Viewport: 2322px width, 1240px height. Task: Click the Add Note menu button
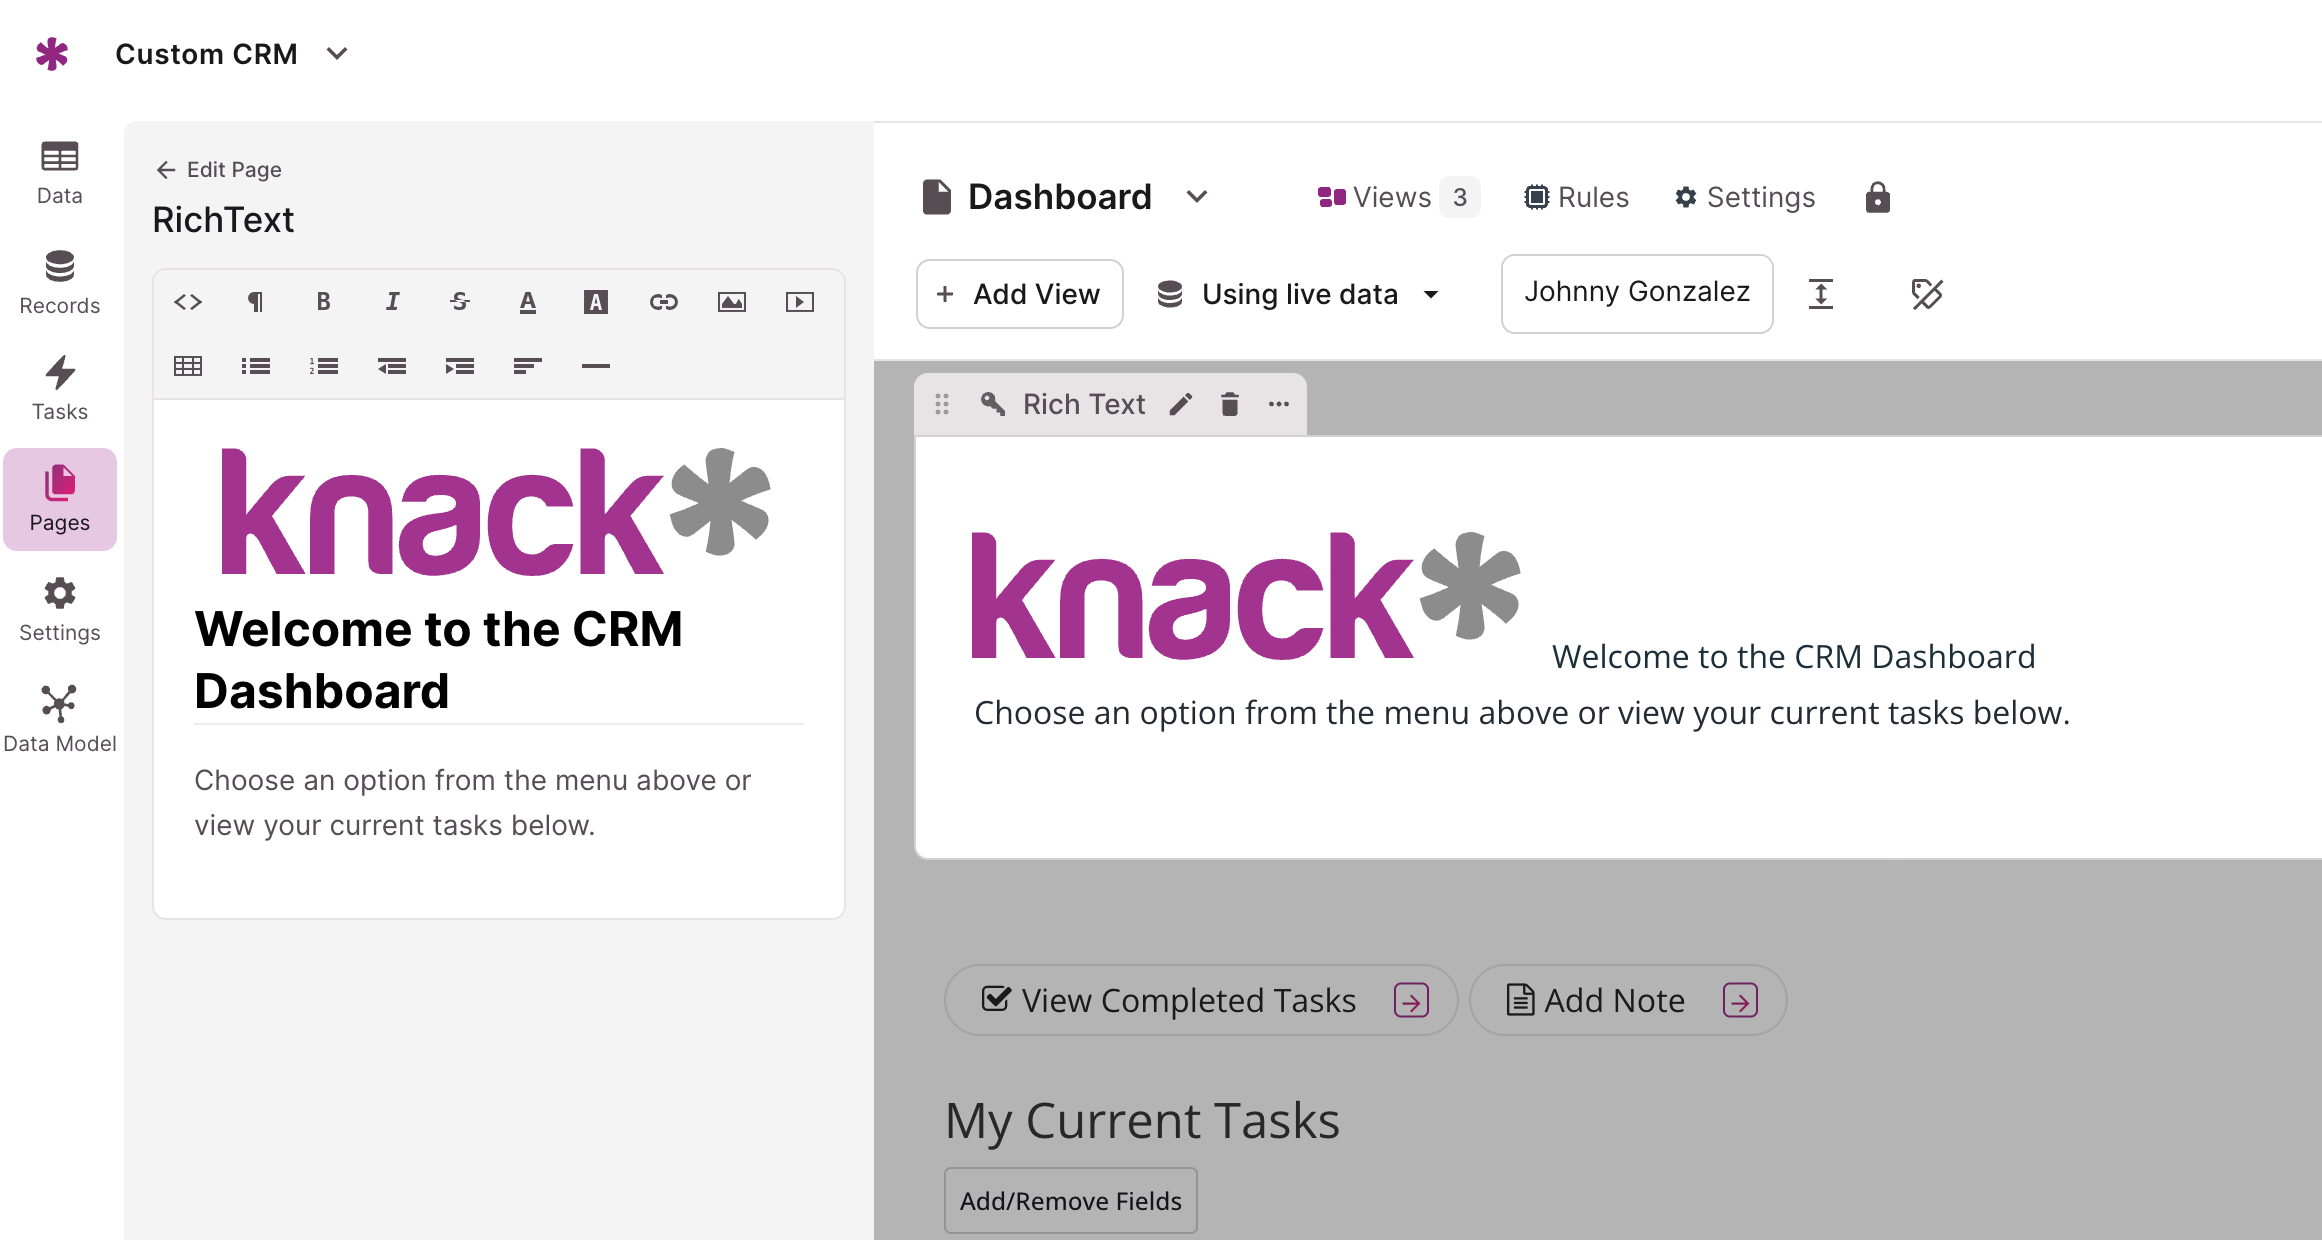coord(1628,1000)
